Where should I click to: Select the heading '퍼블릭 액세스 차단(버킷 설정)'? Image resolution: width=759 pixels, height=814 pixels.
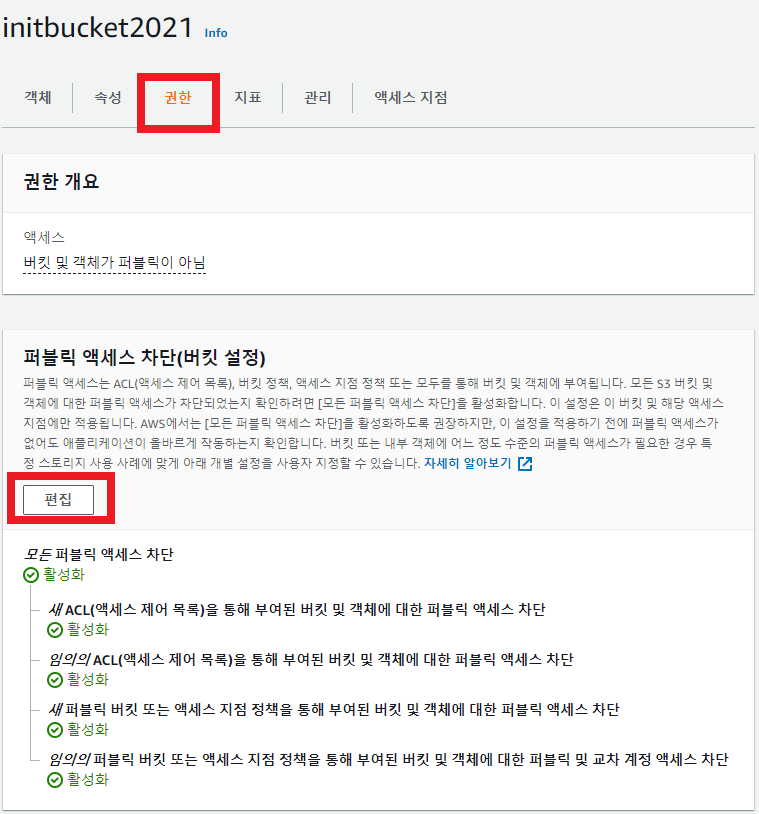[144, 357]
